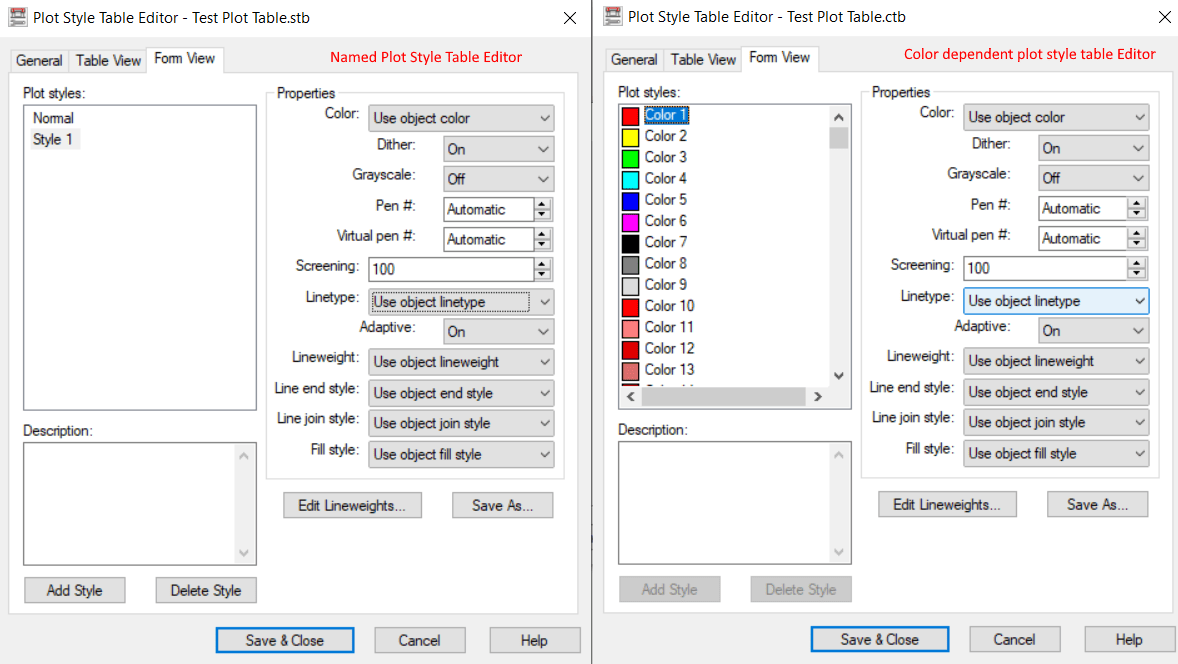Select the green Color 3 swatch
This screenshot has height=664, width=1178.
630,158
